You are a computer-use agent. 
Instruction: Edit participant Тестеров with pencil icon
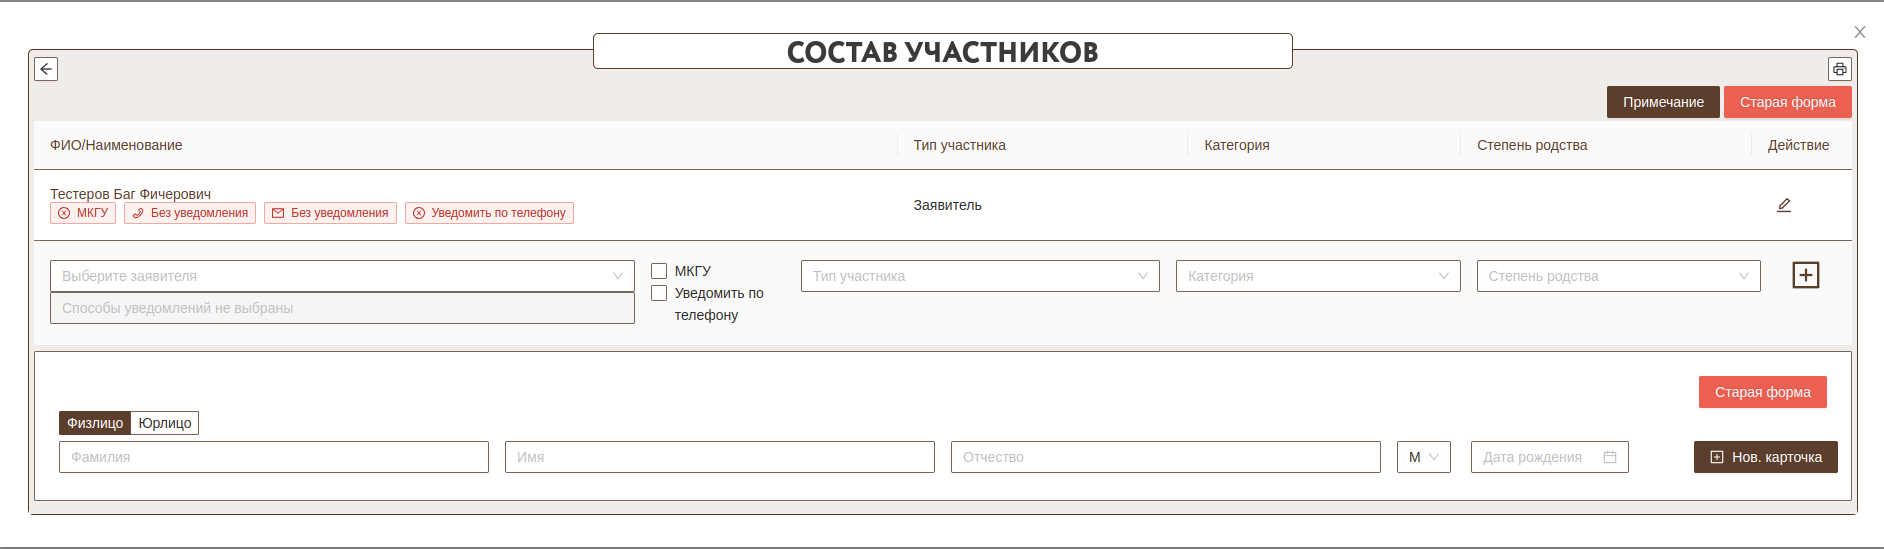1783,205
